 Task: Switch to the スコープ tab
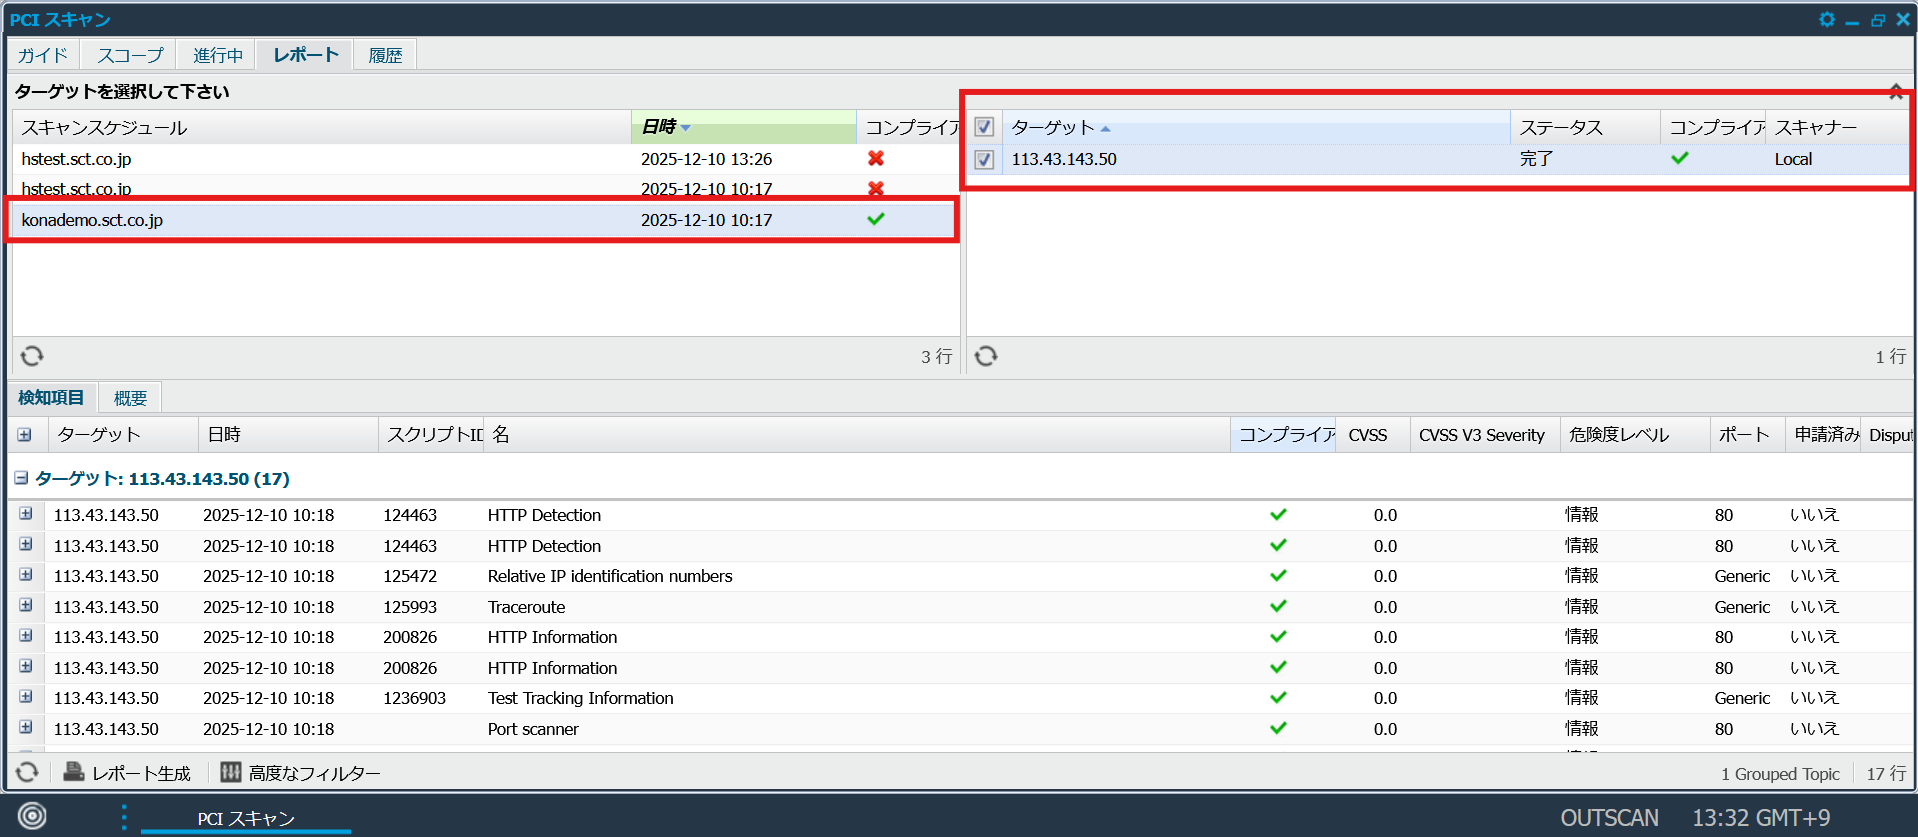[x=130, y=55]
